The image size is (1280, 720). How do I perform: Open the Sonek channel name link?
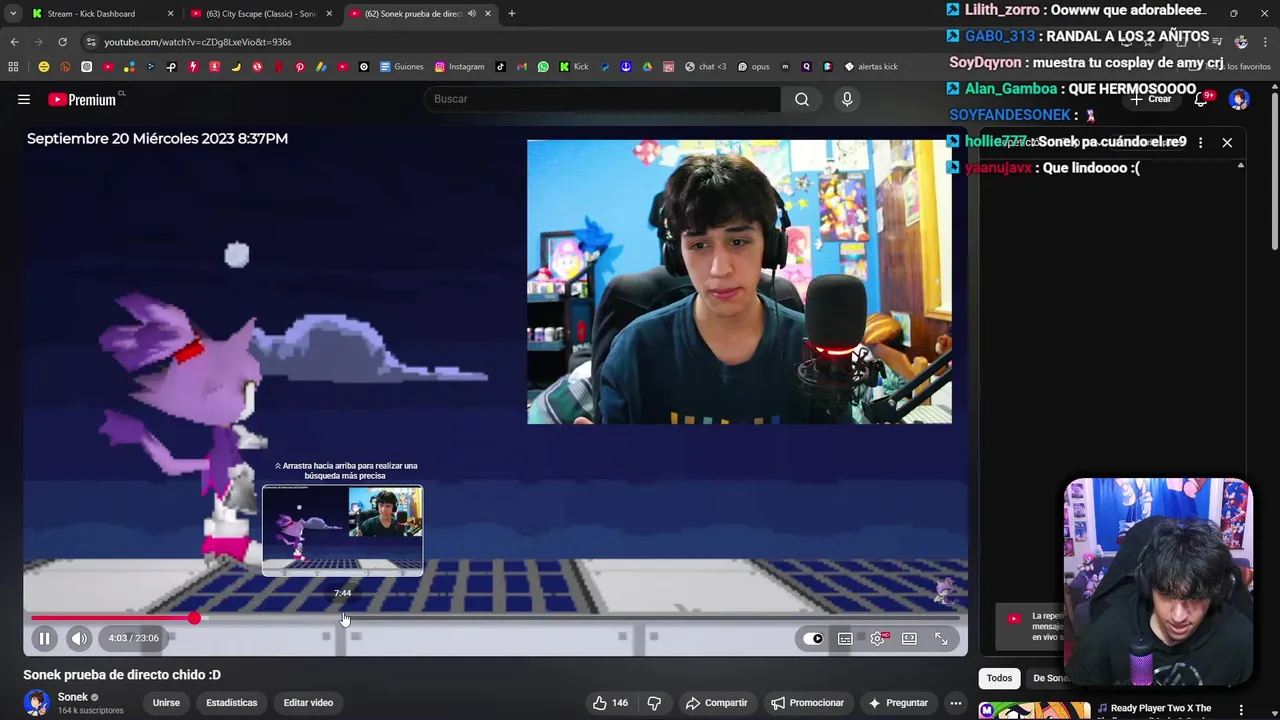(73, 697)
